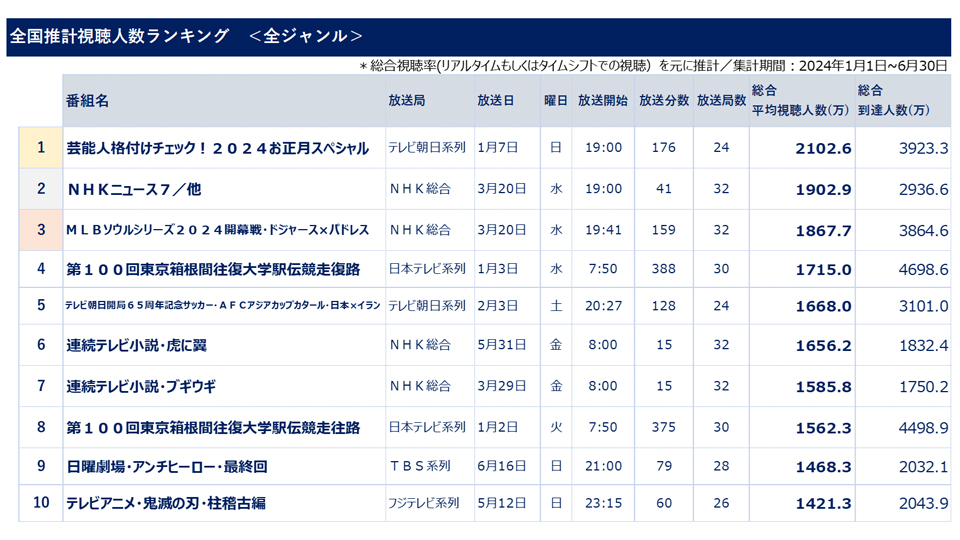Click the program 連続テレビ小説・虎に翼
Viewport: 960px width, 540px height.
pos(137,345)
